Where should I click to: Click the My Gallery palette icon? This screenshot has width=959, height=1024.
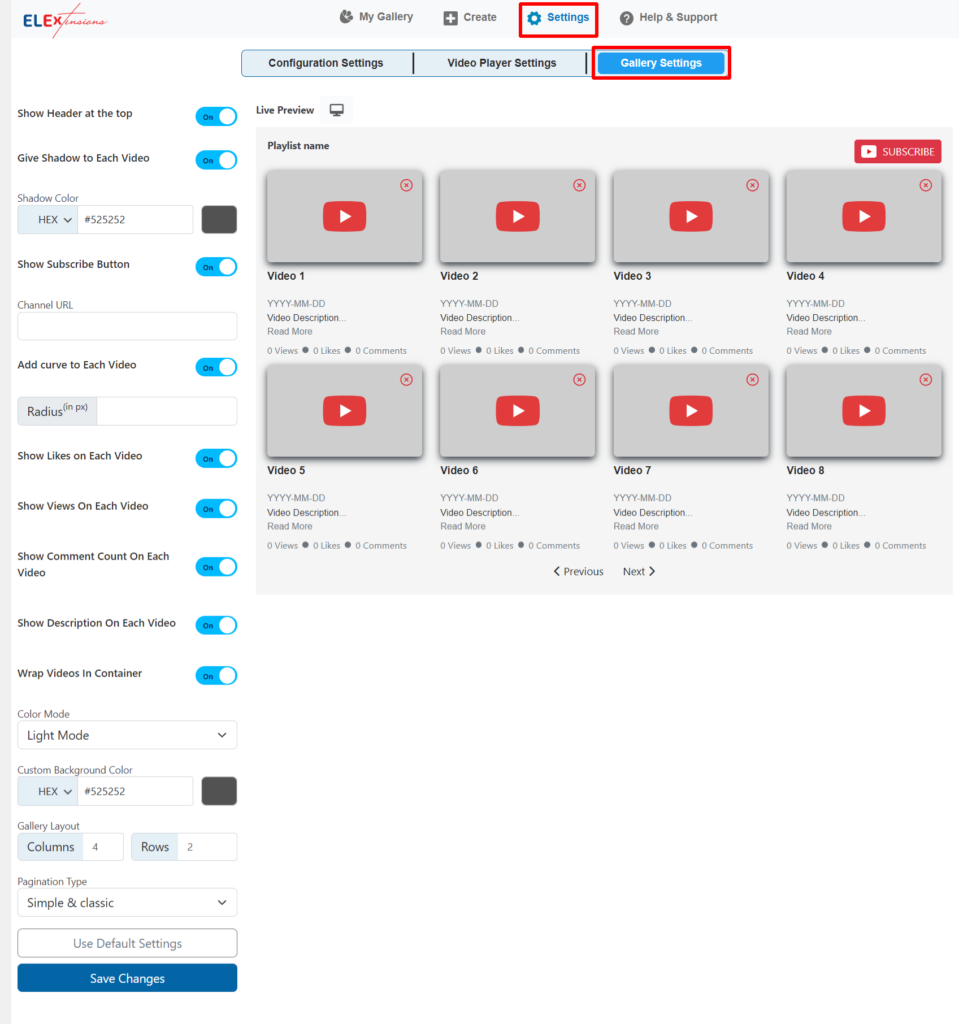pos(346,17)
